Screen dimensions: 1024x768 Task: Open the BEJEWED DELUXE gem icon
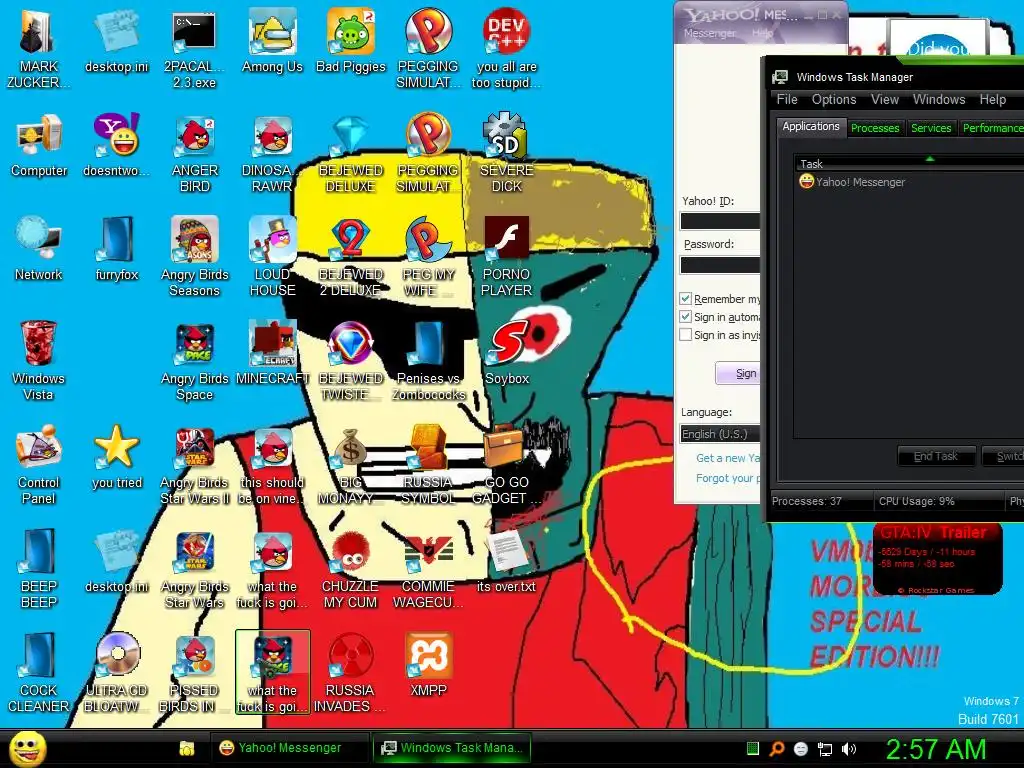(x=351, y=152)
